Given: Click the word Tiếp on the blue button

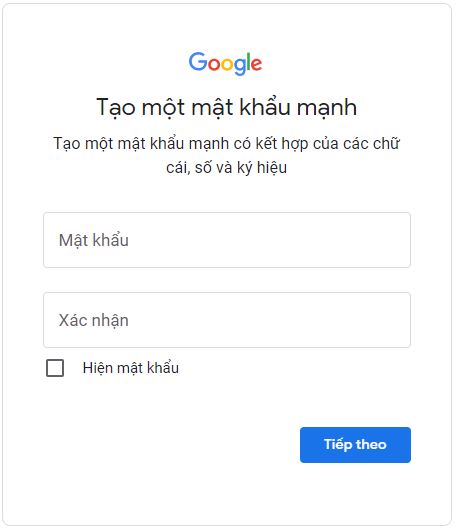Looking at the screenshot, I should click(338, 444).
